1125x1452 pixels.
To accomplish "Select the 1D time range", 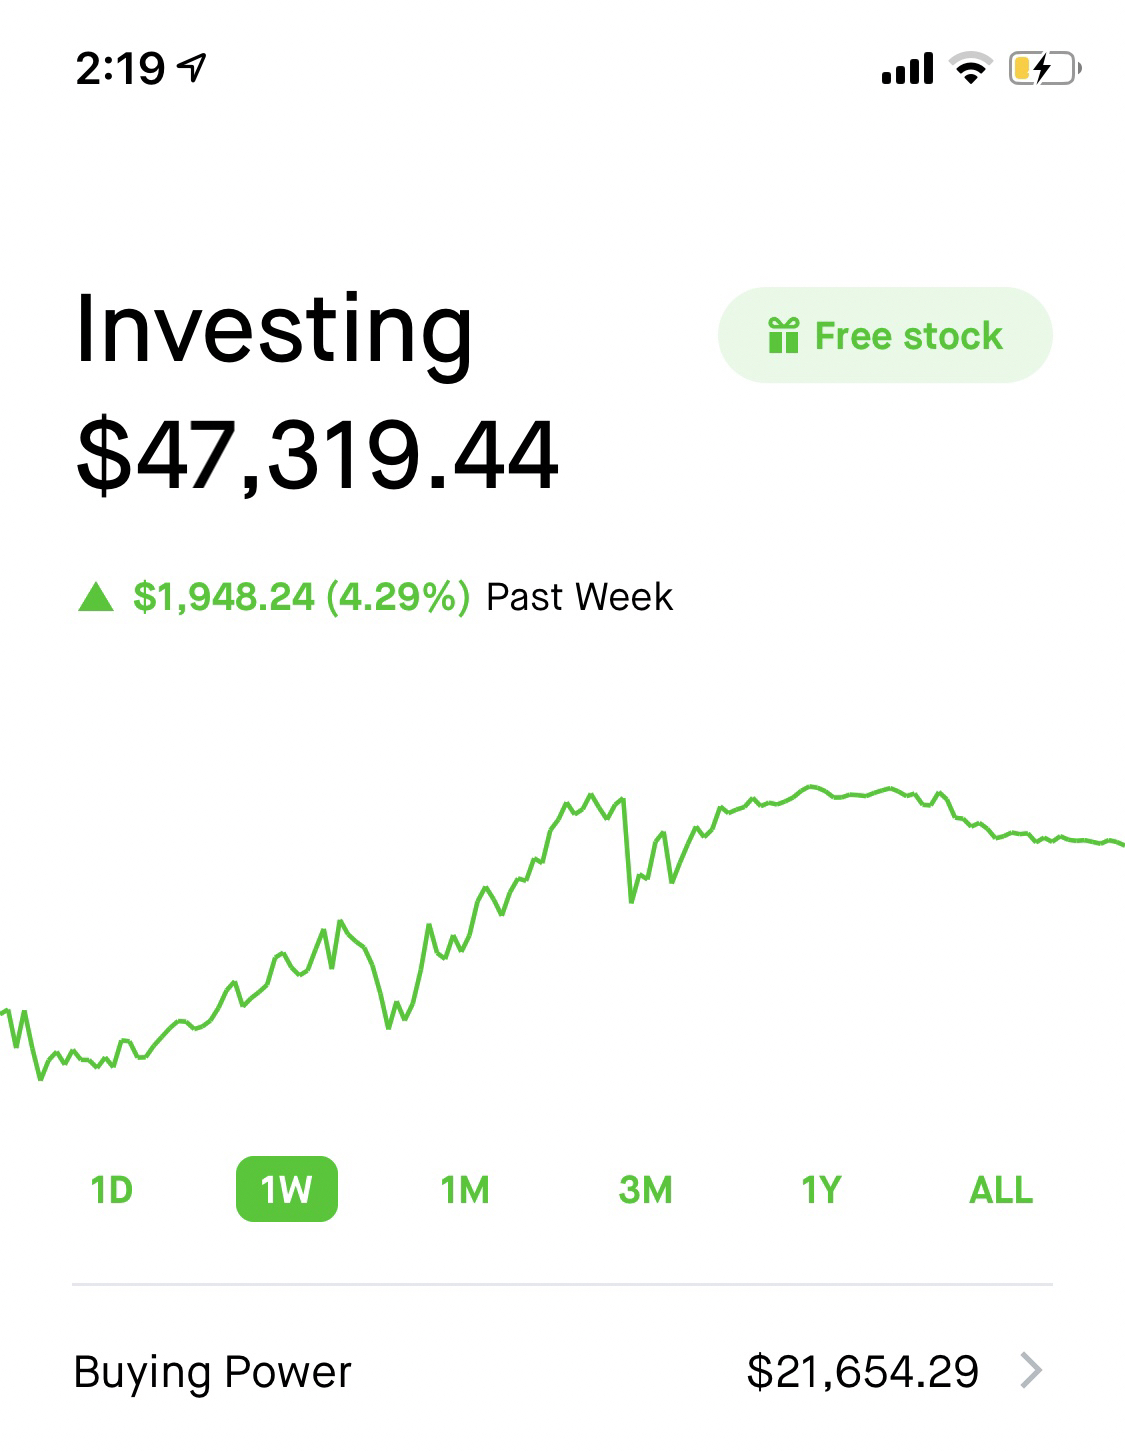I will 111,1190.
